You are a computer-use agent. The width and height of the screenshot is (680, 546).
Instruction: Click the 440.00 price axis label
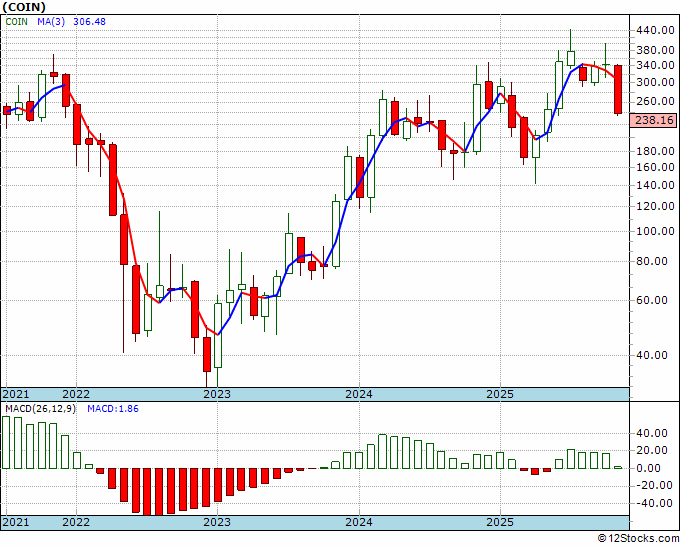click(655, 30)
